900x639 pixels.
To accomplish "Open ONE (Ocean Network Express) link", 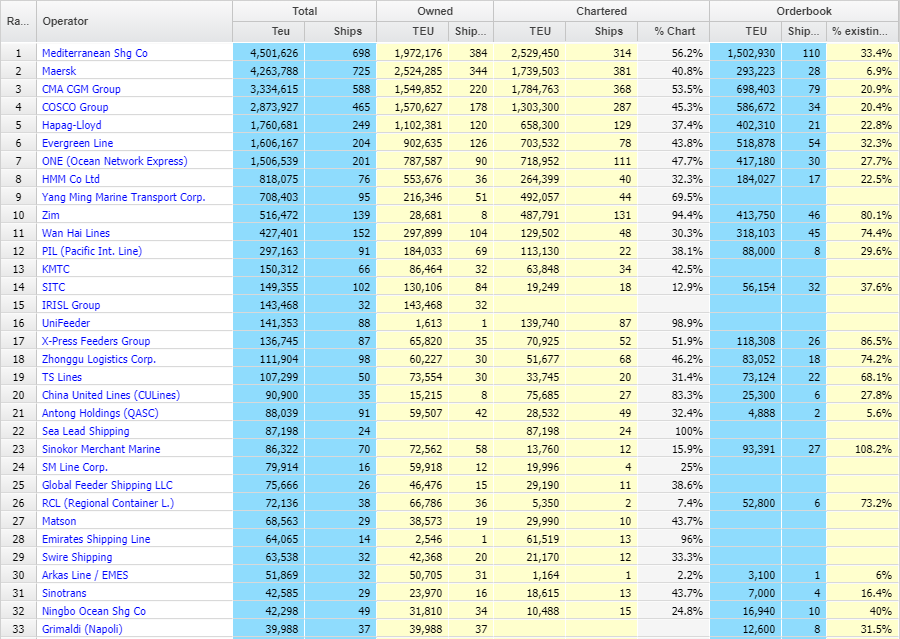I will point(114,161).
